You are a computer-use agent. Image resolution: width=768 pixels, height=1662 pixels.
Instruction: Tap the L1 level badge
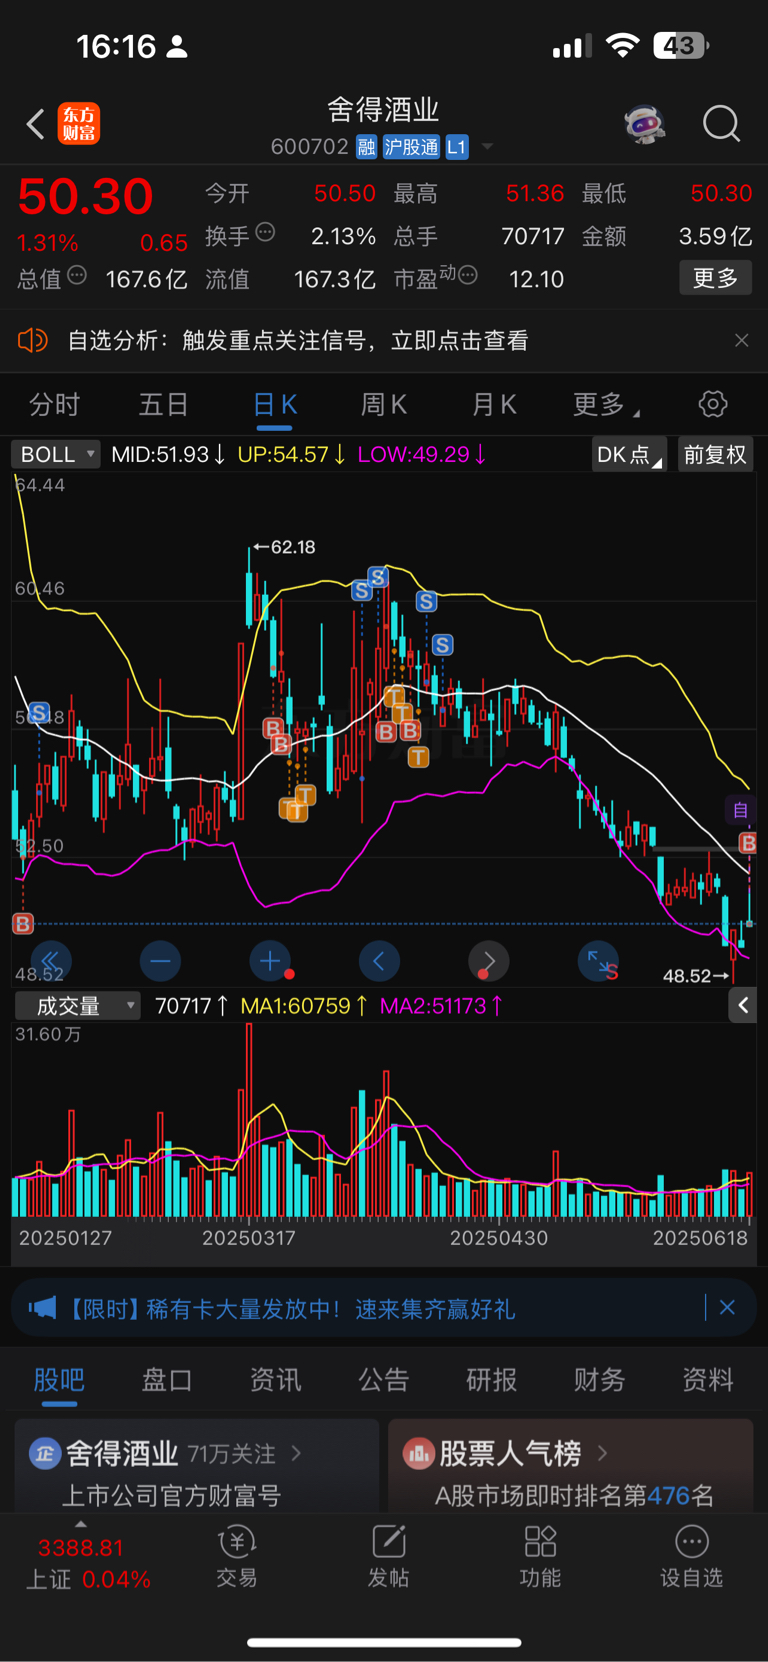(x=456, y=147)
